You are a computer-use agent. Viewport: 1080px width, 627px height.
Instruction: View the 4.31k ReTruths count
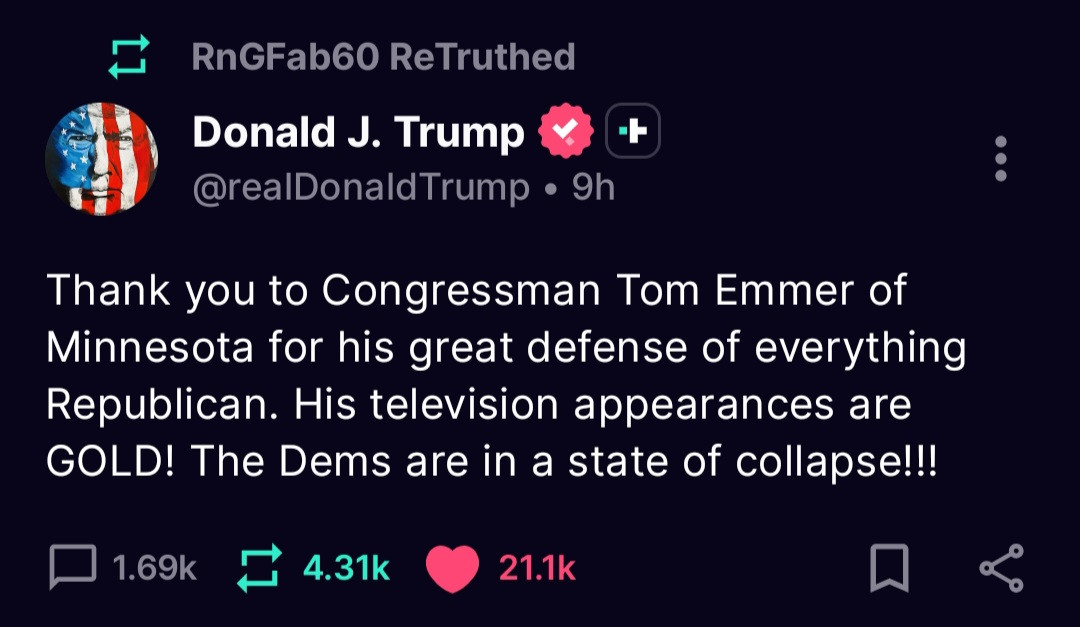[x=345, y=569]
